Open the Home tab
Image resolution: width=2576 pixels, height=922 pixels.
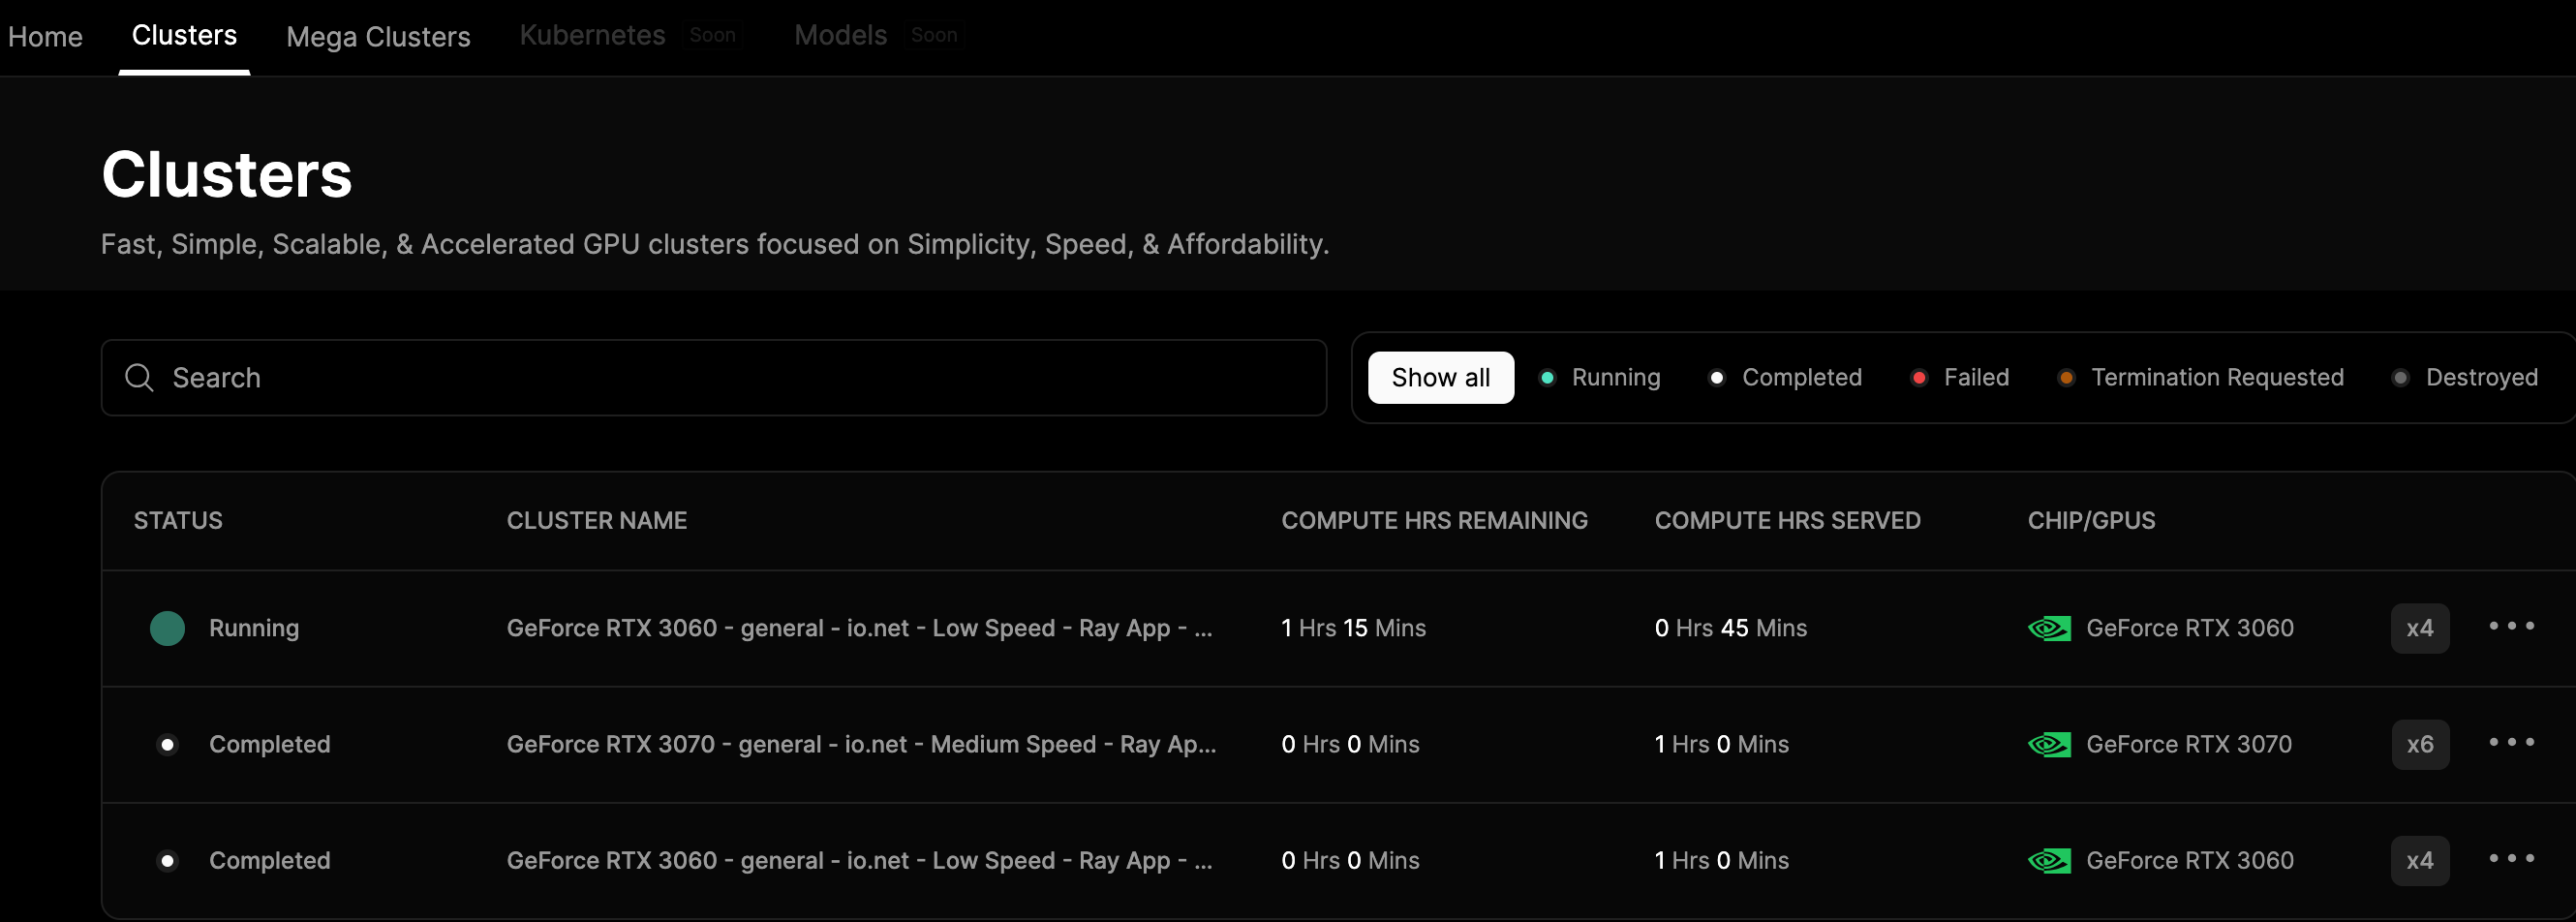pyautogui.click(x=45, y=37)
